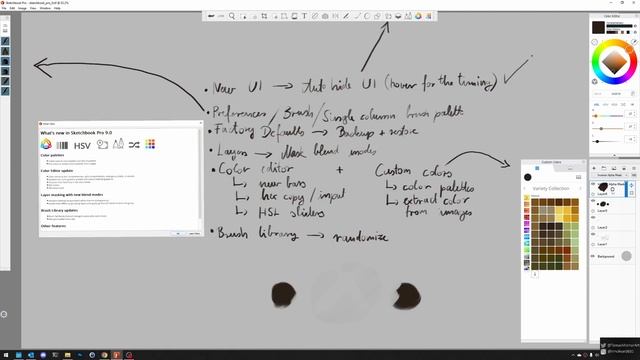The image size is (640, 360).
Task: Click the Windows Start button
Action: pos(6,355)
